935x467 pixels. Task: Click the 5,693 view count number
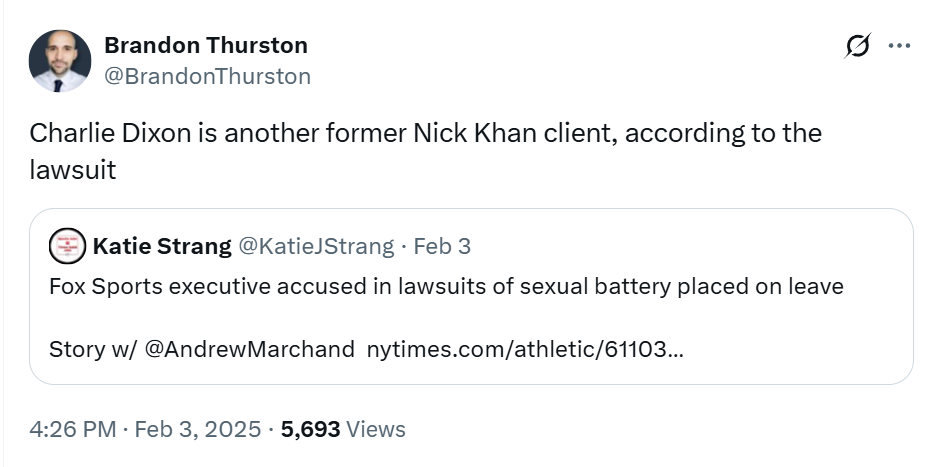tap(310, 429)
